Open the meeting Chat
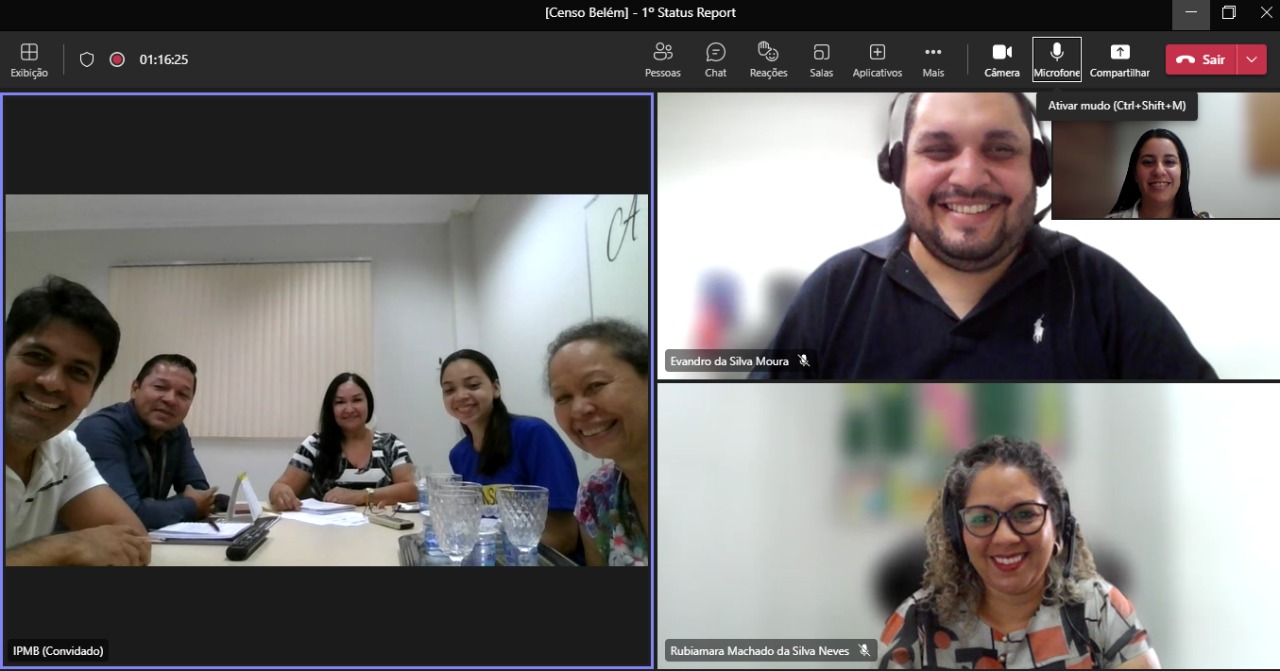 (716, 60)
